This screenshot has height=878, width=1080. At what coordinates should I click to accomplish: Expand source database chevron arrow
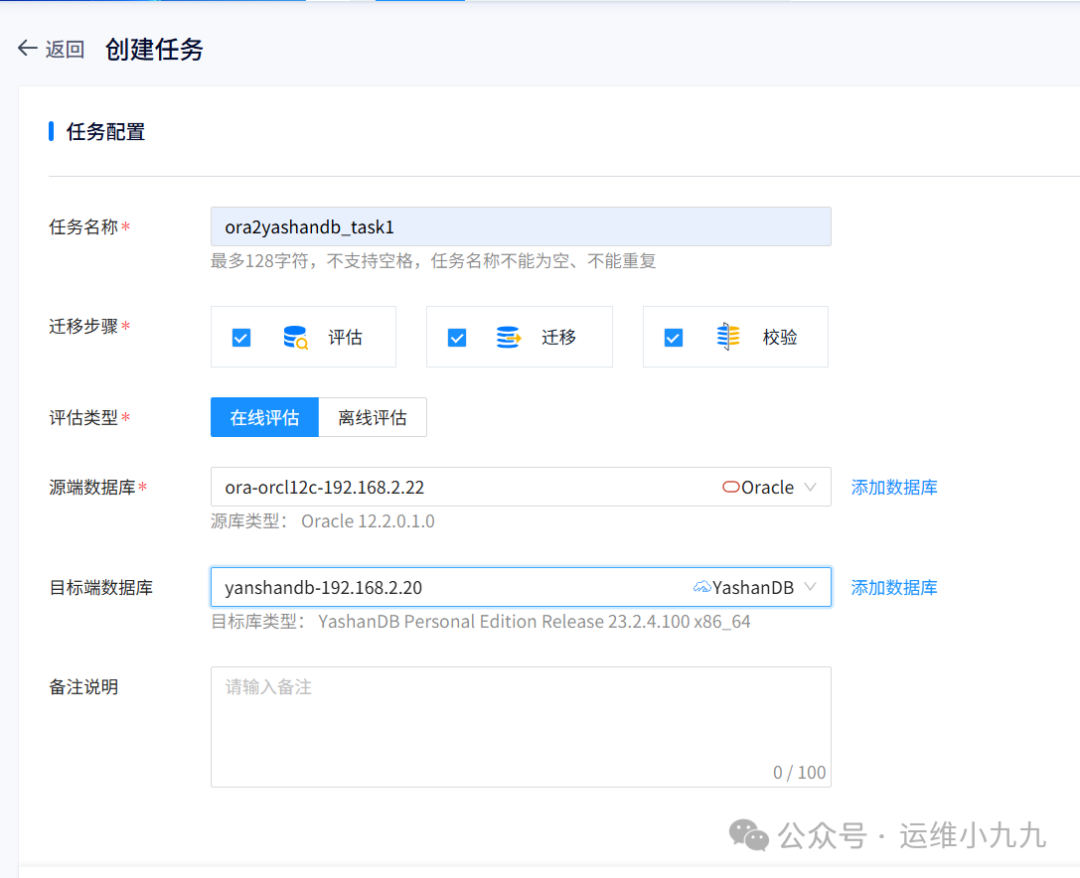click(x=811, y=487)
